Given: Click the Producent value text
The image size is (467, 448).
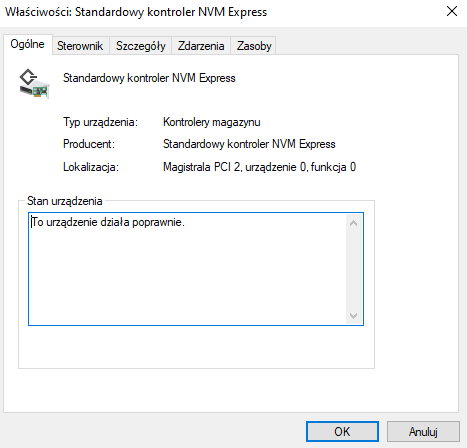Looking at the screenshot, I should point(249,144).
